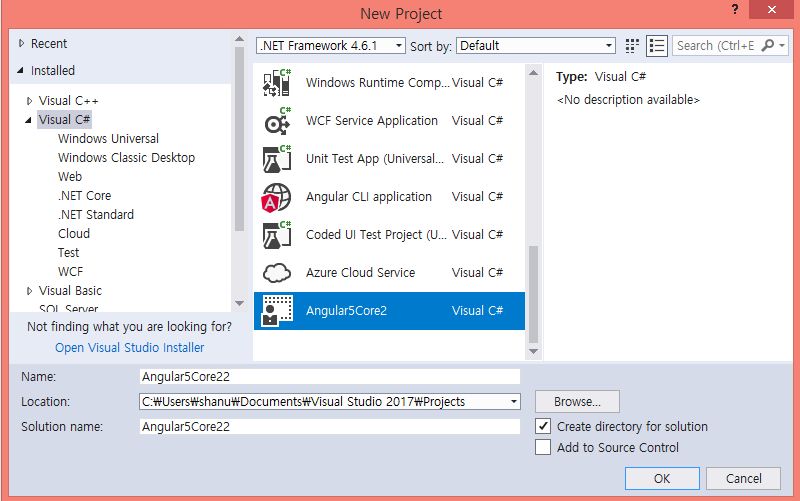Open Visual Studio Installer link
This screenshot has width=800, height=501.
tap(130, 347)
